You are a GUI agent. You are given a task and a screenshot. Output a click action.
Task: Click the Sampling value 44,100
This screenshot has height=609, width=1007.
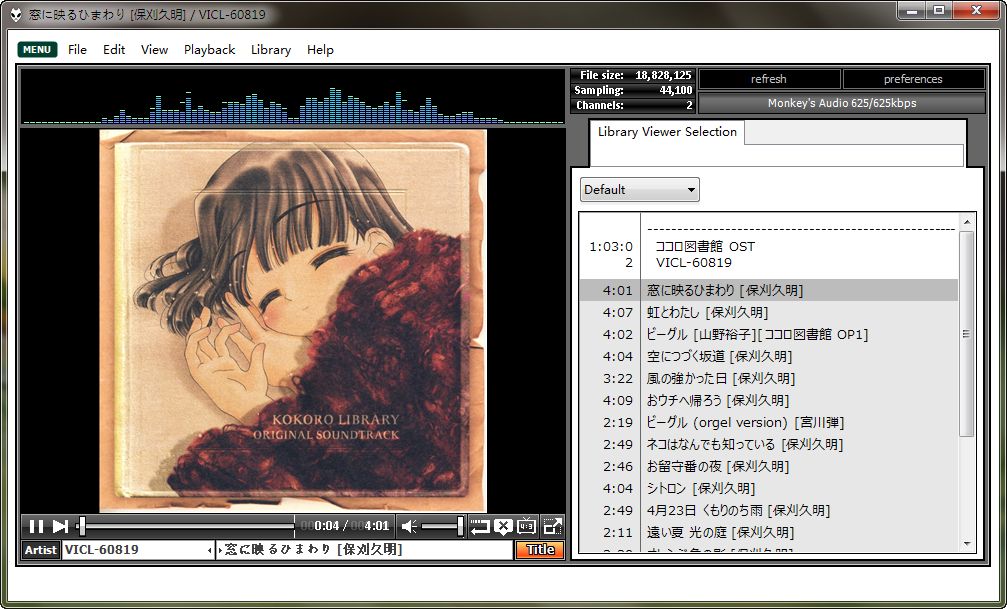pyautogui.click(x=676, y=90)
